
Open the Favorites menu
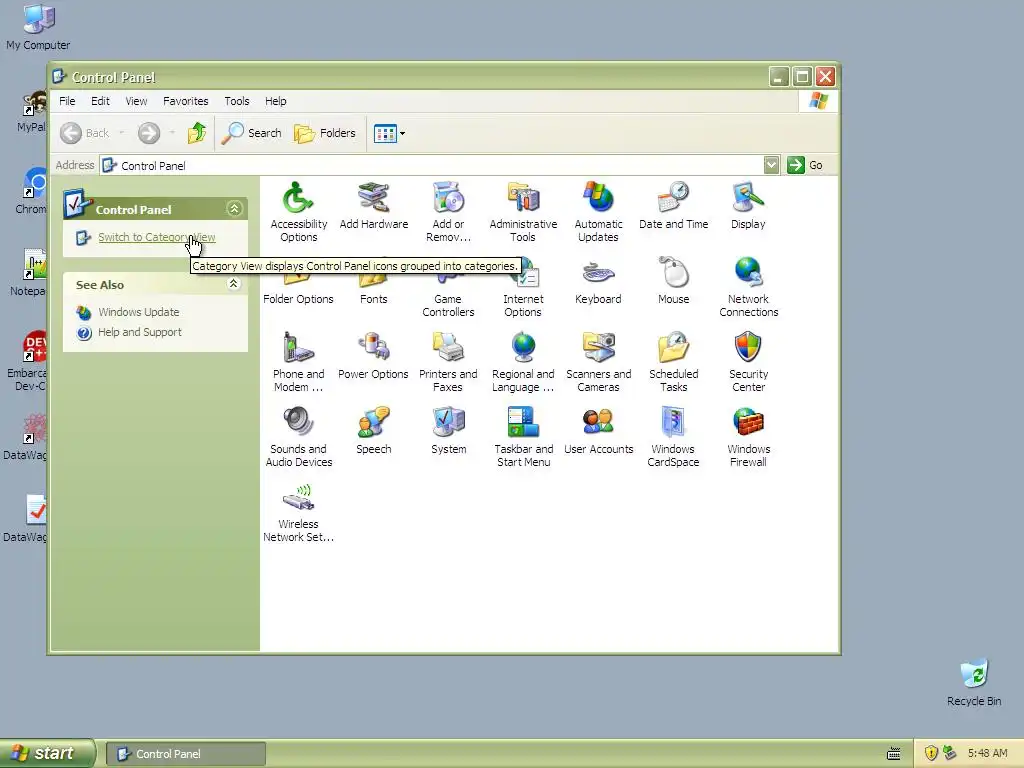pos(185,101)
